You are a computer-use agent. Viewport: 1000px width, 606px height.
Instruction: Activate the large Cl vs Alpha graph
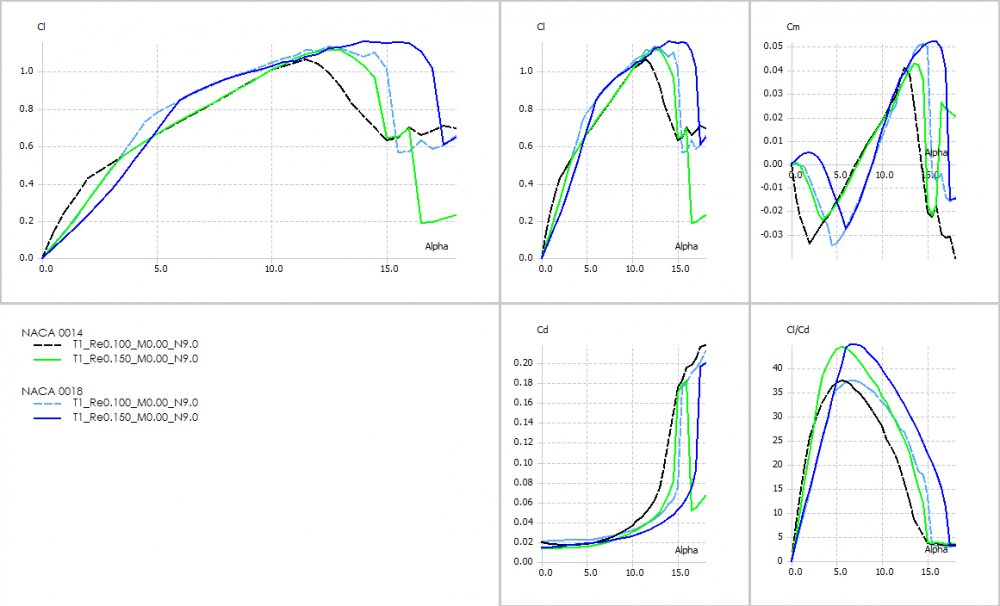click(x=250, y=150)
